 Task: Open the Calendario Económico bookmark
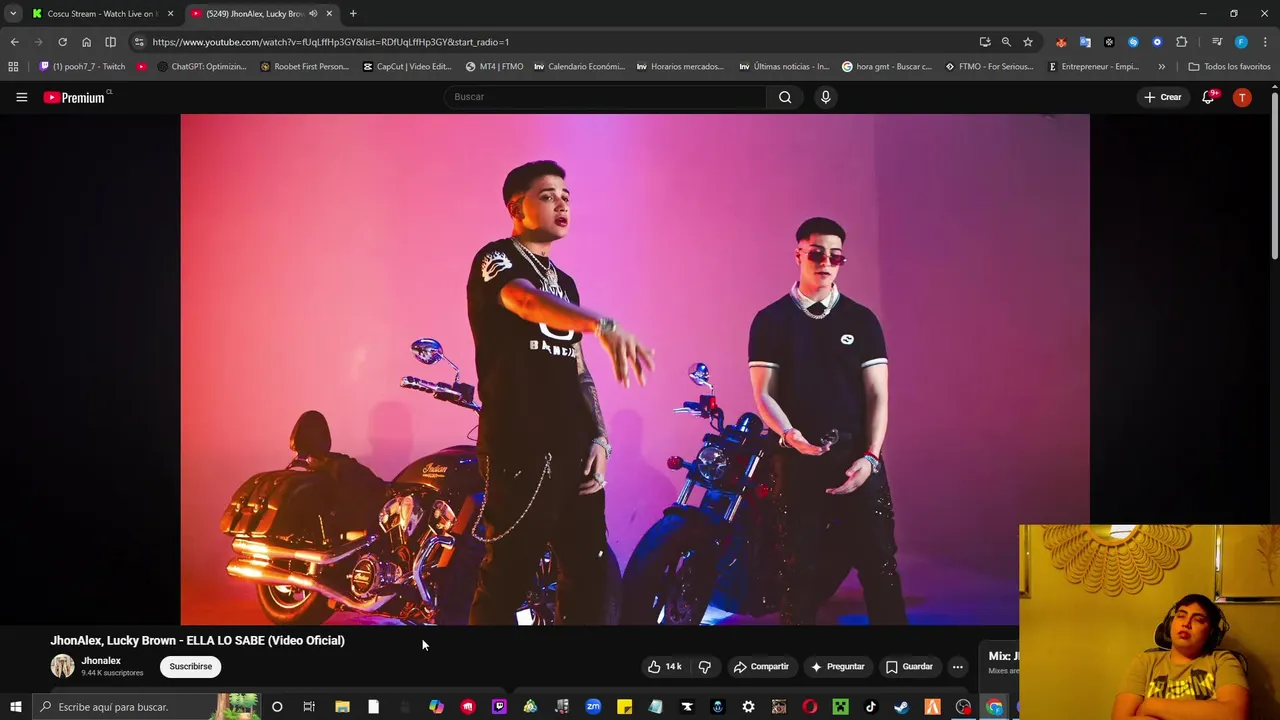(579, 67)
